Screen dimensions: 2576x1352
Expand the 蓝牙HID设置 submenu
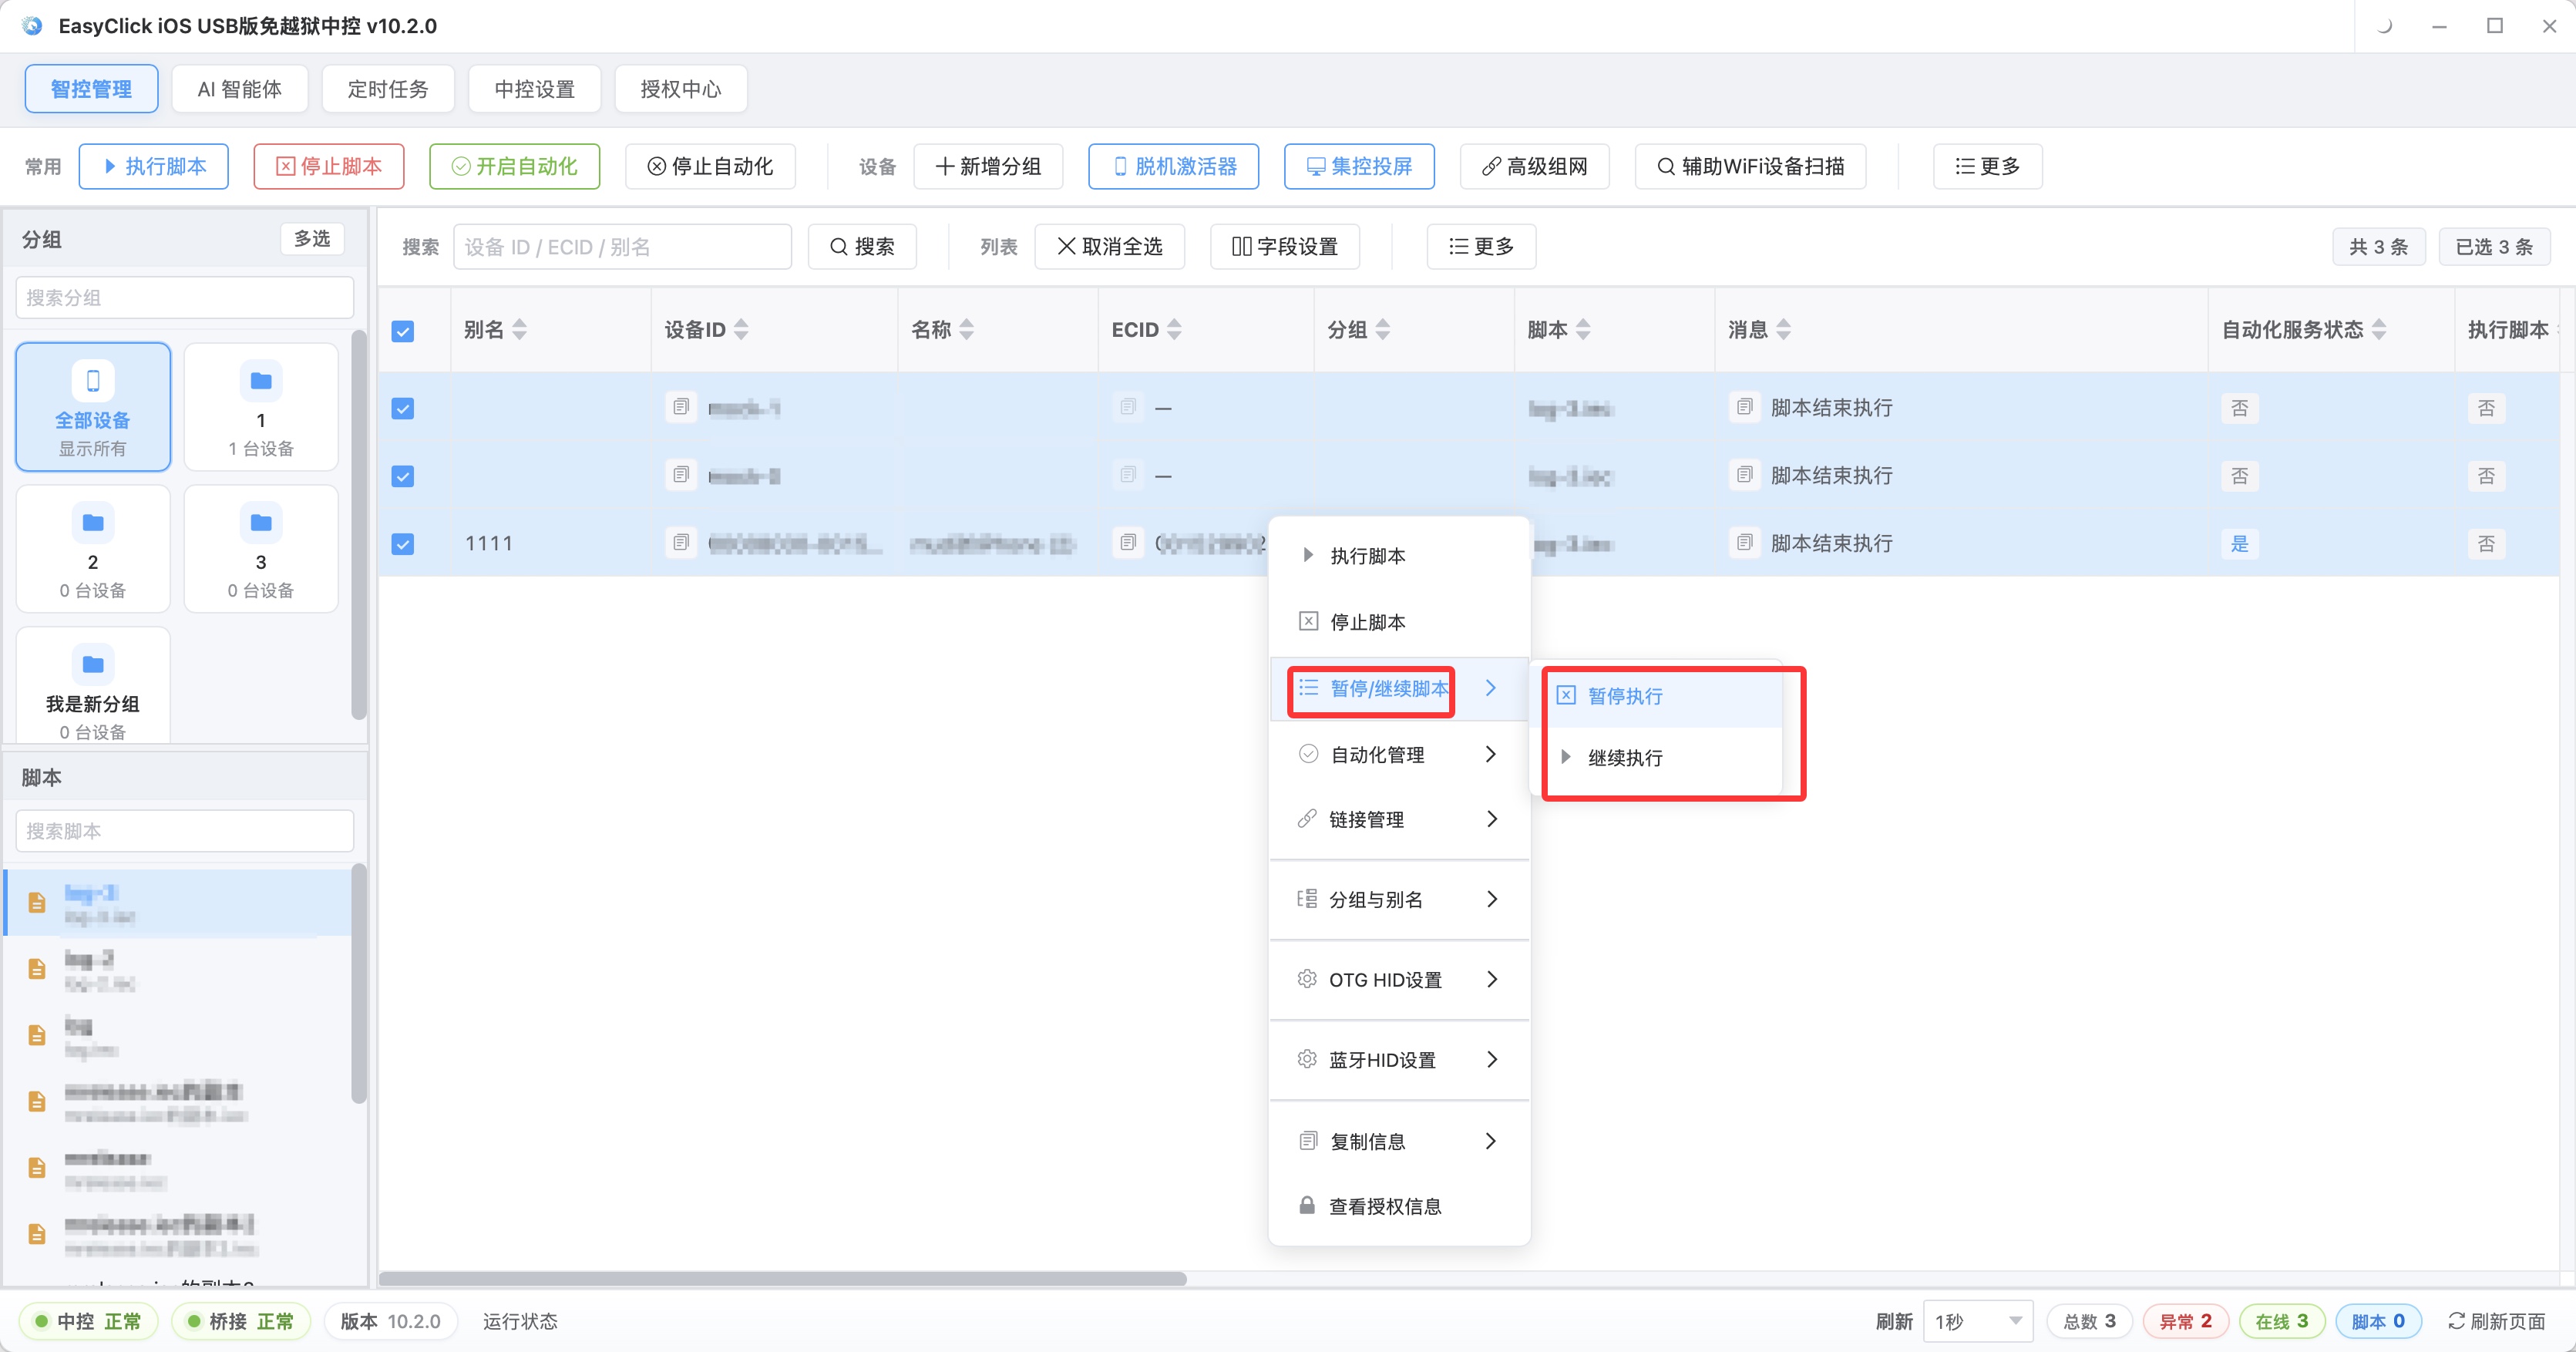pos(1399,1059)
